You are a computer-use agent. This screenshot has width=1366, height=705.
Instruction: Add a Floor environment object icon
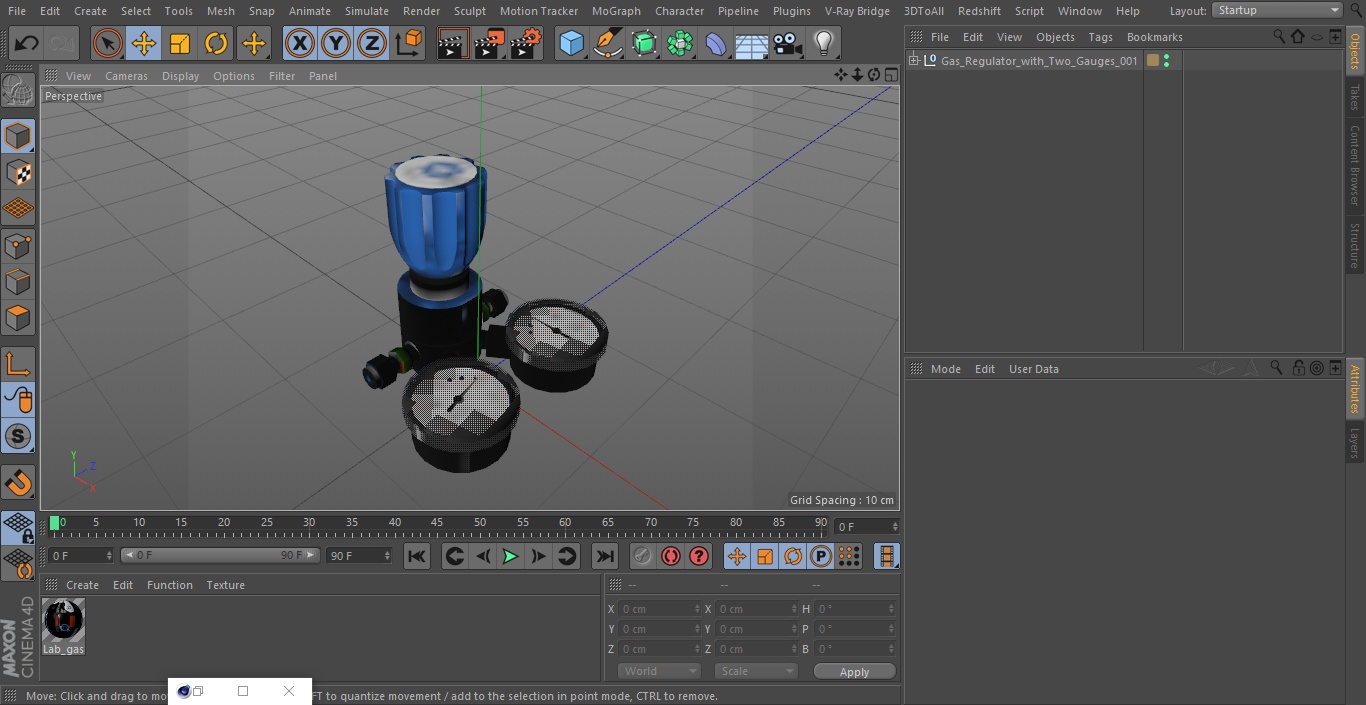coord(751,43)
